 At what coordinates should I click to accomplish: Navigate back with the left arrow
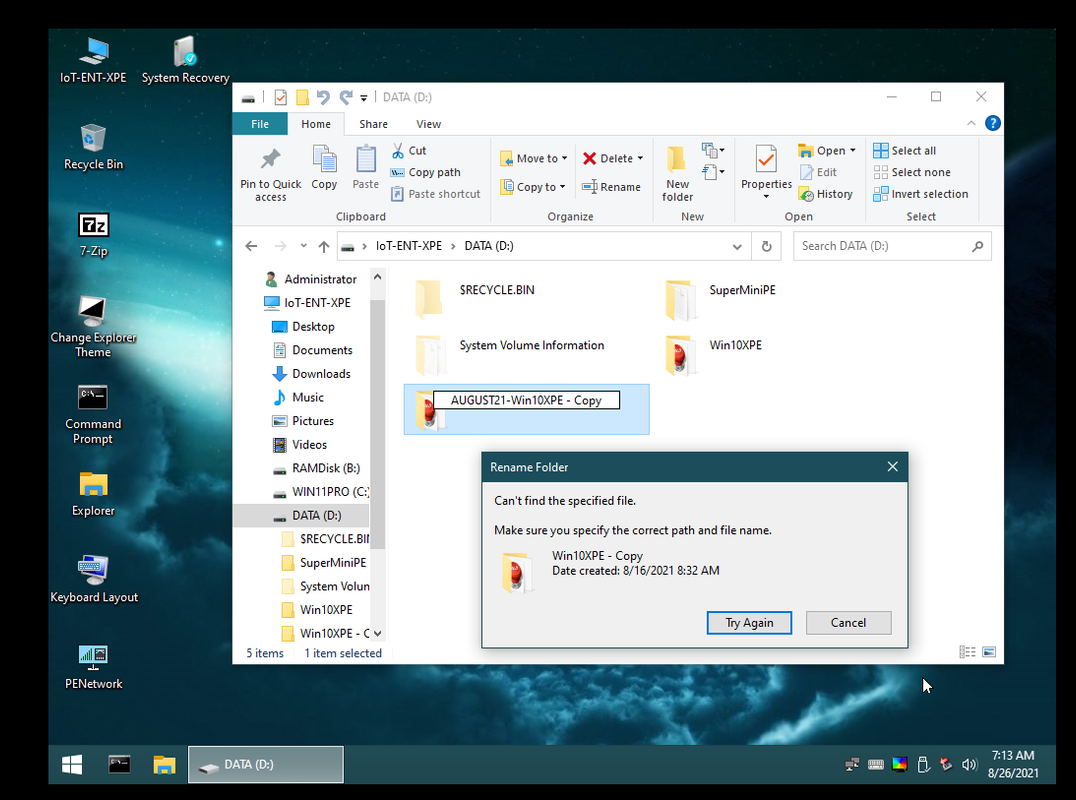tap(251, 246)
